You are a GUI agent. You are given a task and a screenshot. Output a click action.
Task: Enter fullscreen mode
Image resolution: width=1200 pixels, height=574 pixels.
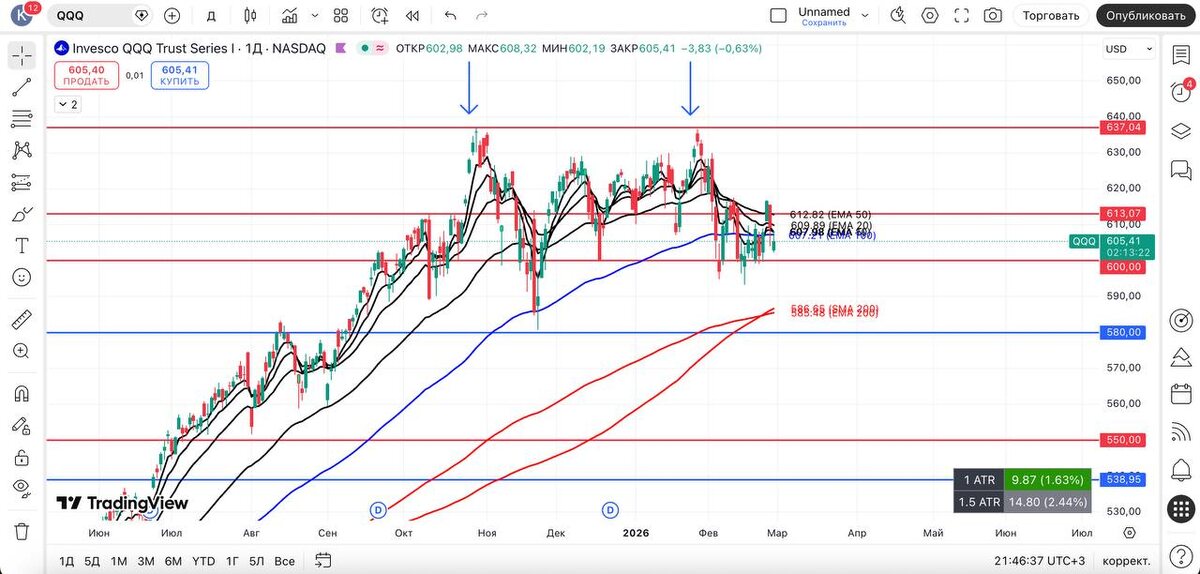pyautogui.click(x=962, y=16)
